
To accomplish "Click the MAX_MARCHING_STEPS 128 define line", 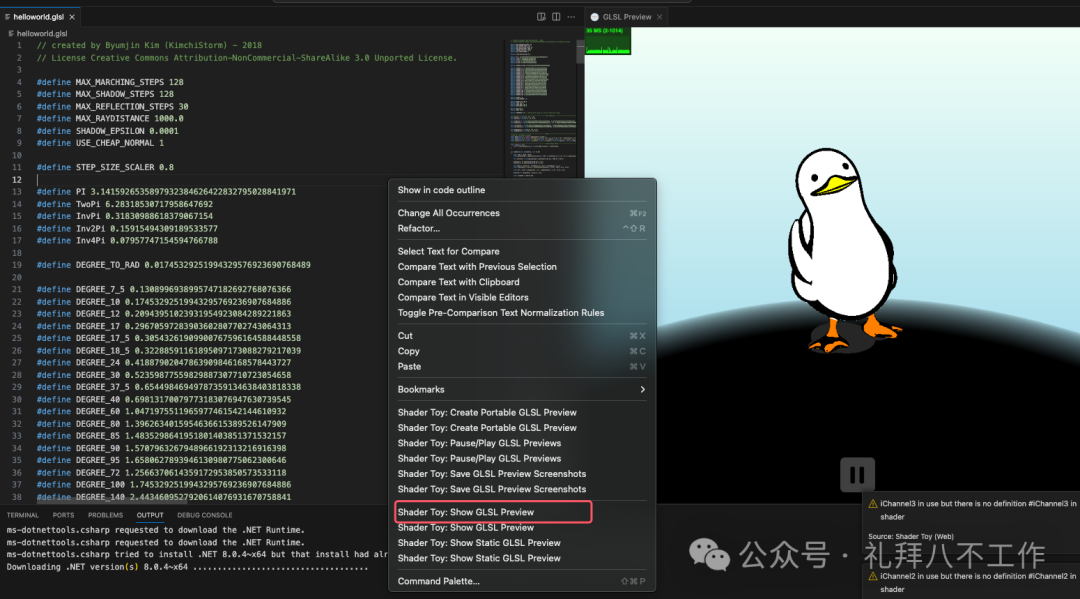I will point(110,82).
